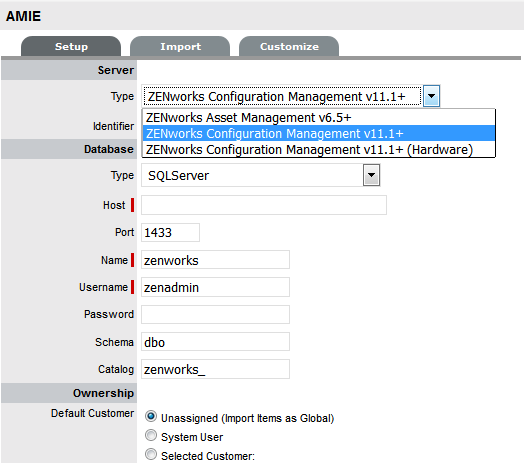524x463 pixels.
Task: Click into the Host field
Action: [x=264, y=205]
